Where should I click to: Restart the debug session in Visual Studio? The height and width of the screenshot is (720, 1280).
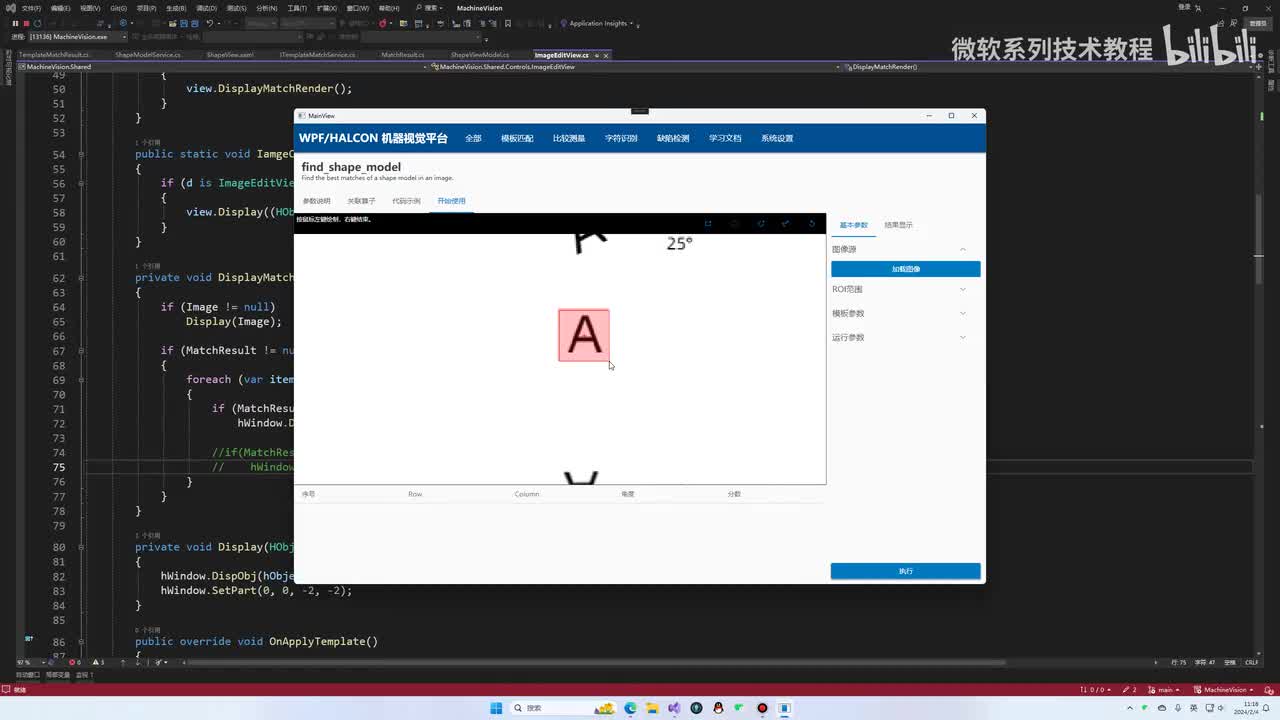point(37,22)
